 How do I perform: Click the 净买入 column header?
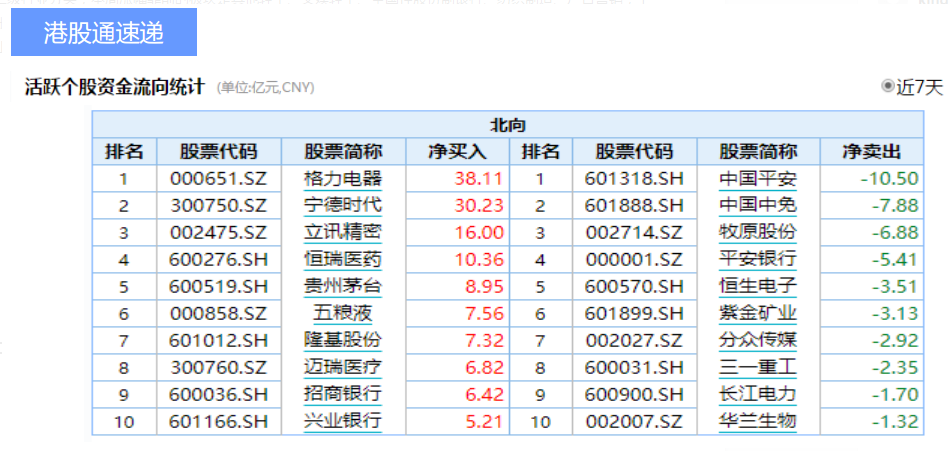(x=457, y=152)
